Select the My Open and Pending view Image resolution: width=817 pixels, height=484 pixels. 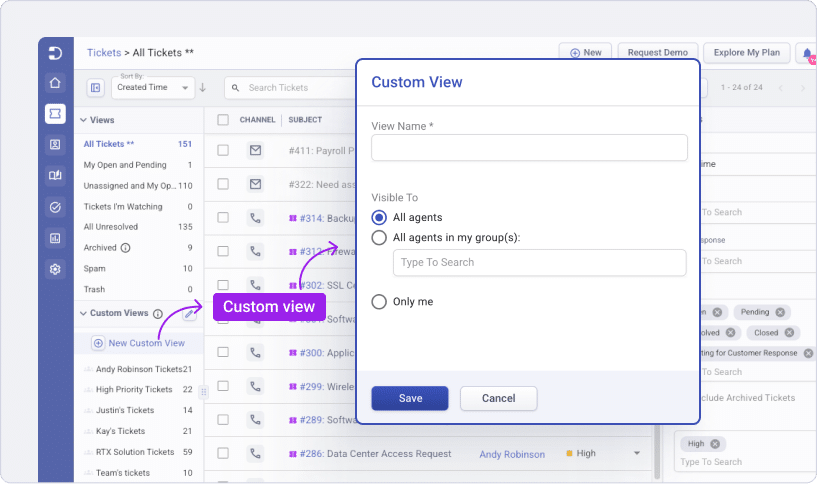point(138,165)
